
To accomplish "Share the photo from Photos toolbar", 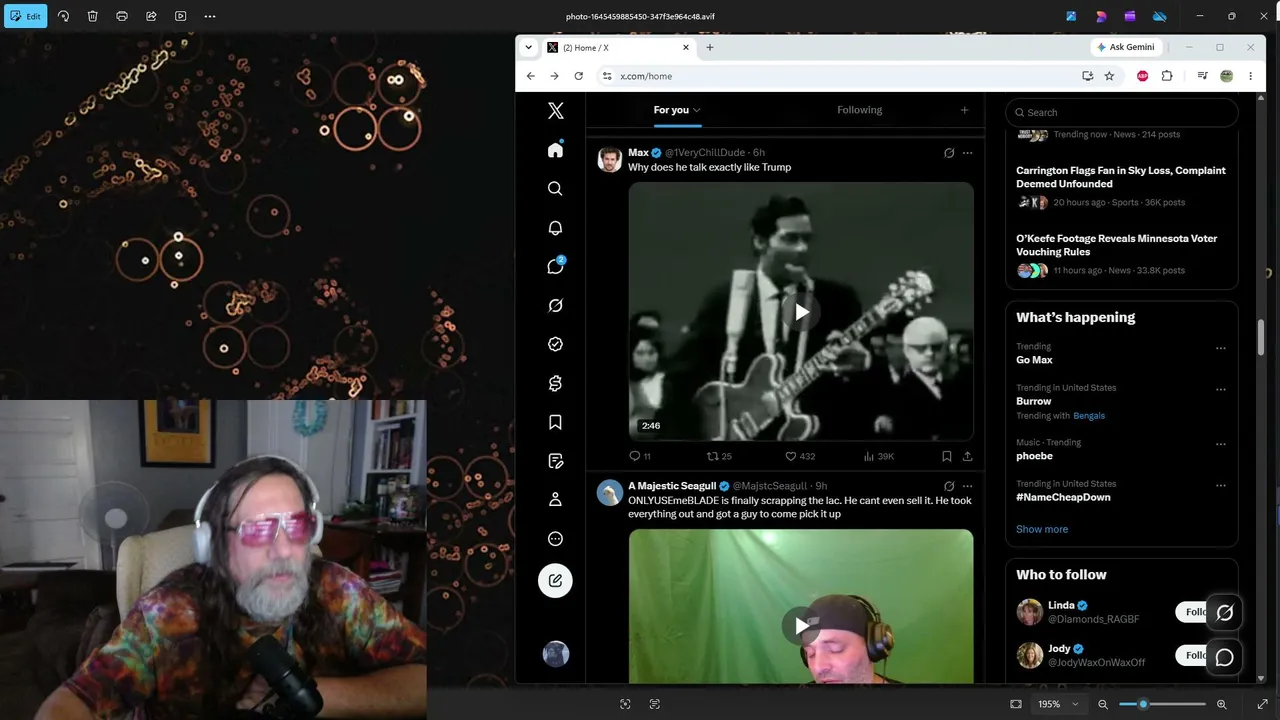I will [x=151, y=16].
